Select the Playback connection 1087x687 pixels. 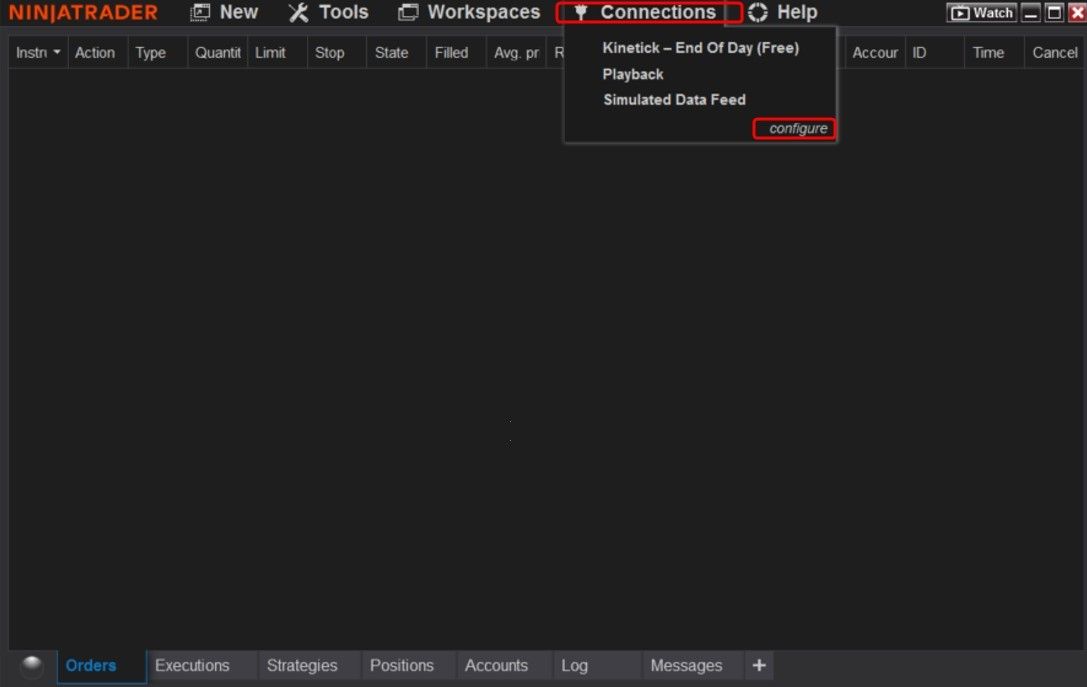tap(633, 74)
